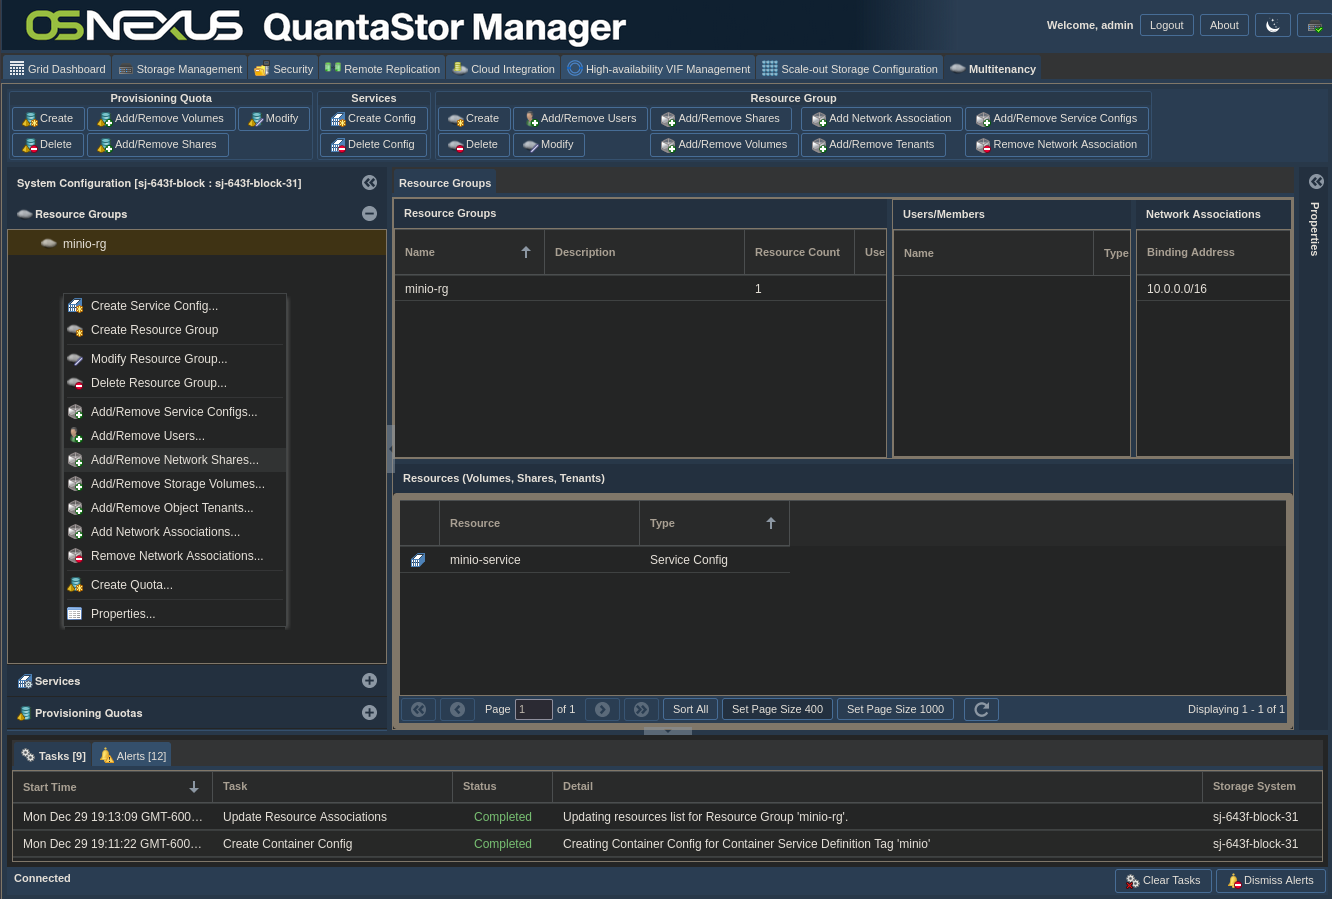Select Create Quota in context menu
The width and height of the screenshot is (1332, 899).
(131, 585)
